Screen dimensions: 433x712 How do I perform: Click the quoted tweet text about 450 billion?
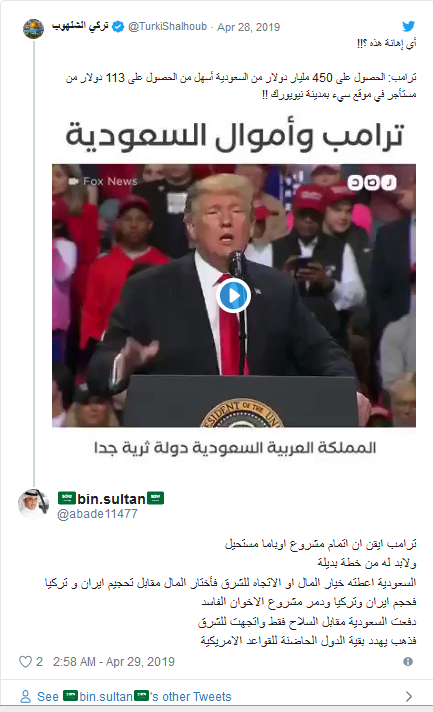(241, 86)
